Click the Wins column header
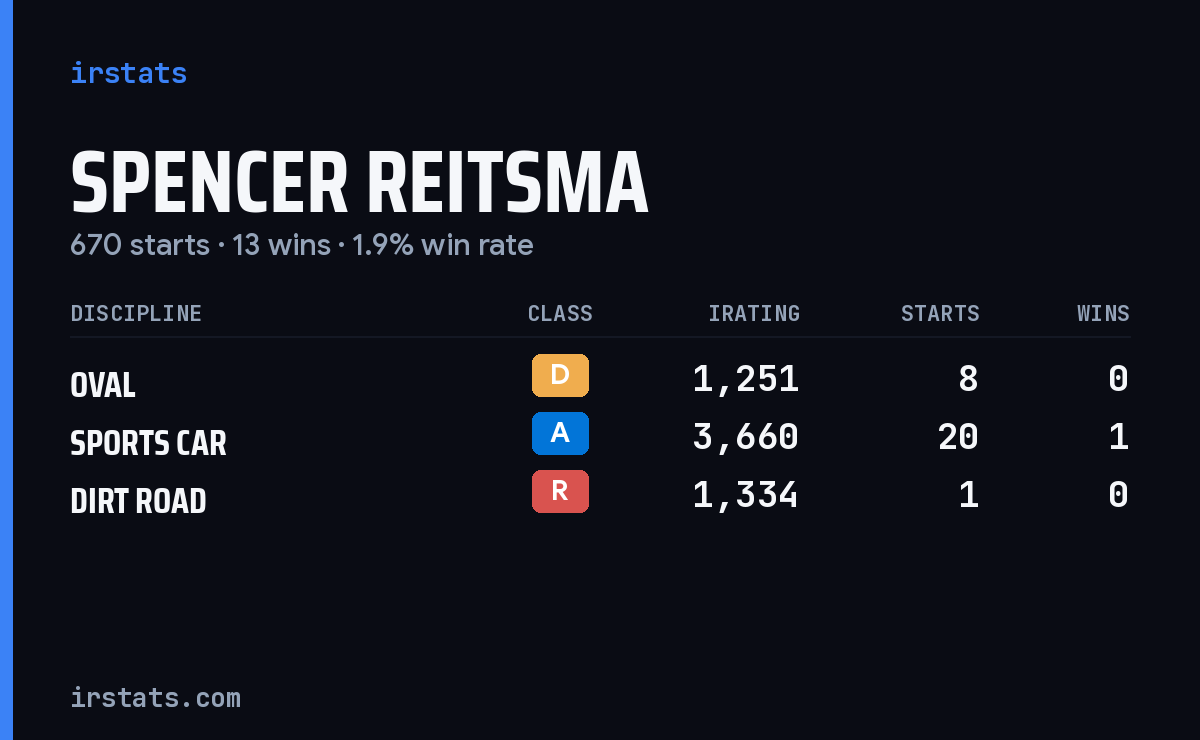 (1103, 314)
